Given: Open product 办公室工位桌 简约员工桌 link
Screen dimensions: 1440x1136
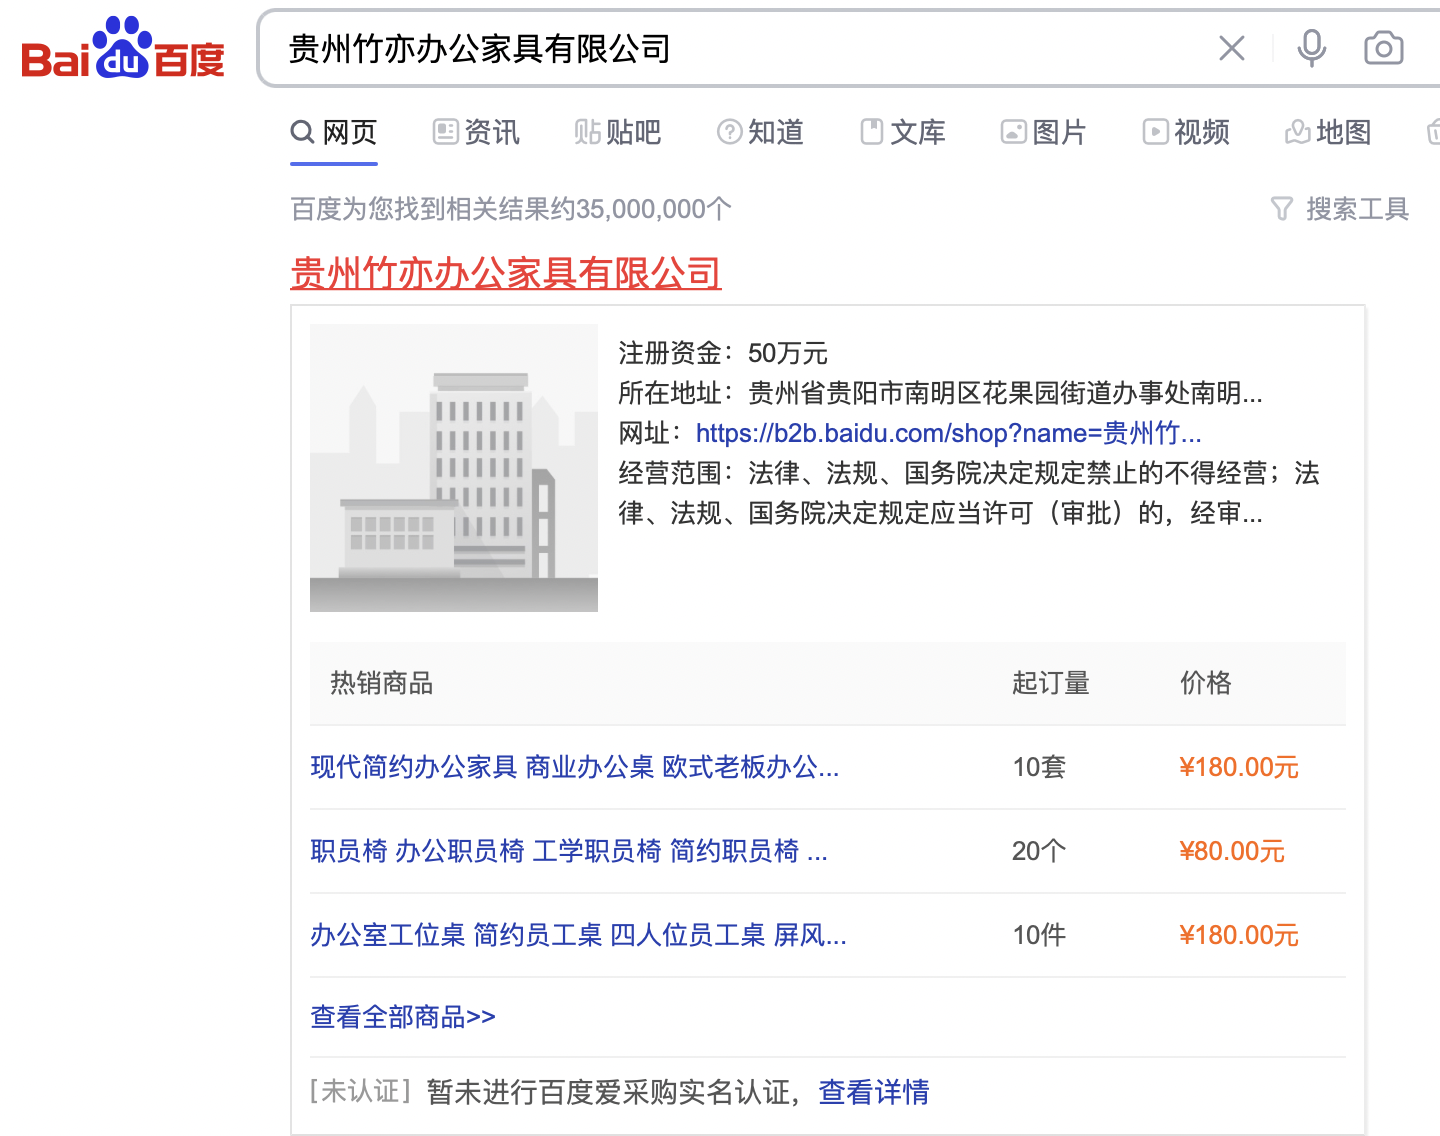Looking at the screenshot, I should pyautogui.click(x=578, y=935).
